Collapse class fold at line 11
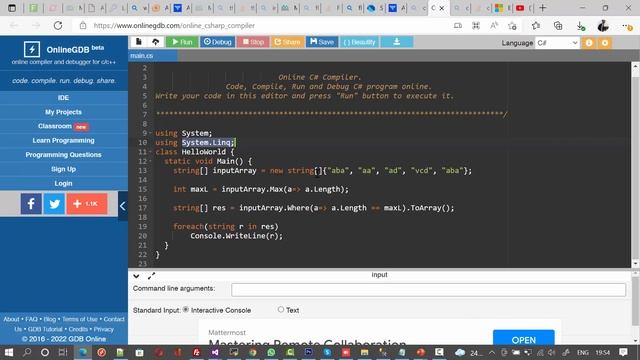The height and width of the screenshot is (360, 640). click(150, 152)
